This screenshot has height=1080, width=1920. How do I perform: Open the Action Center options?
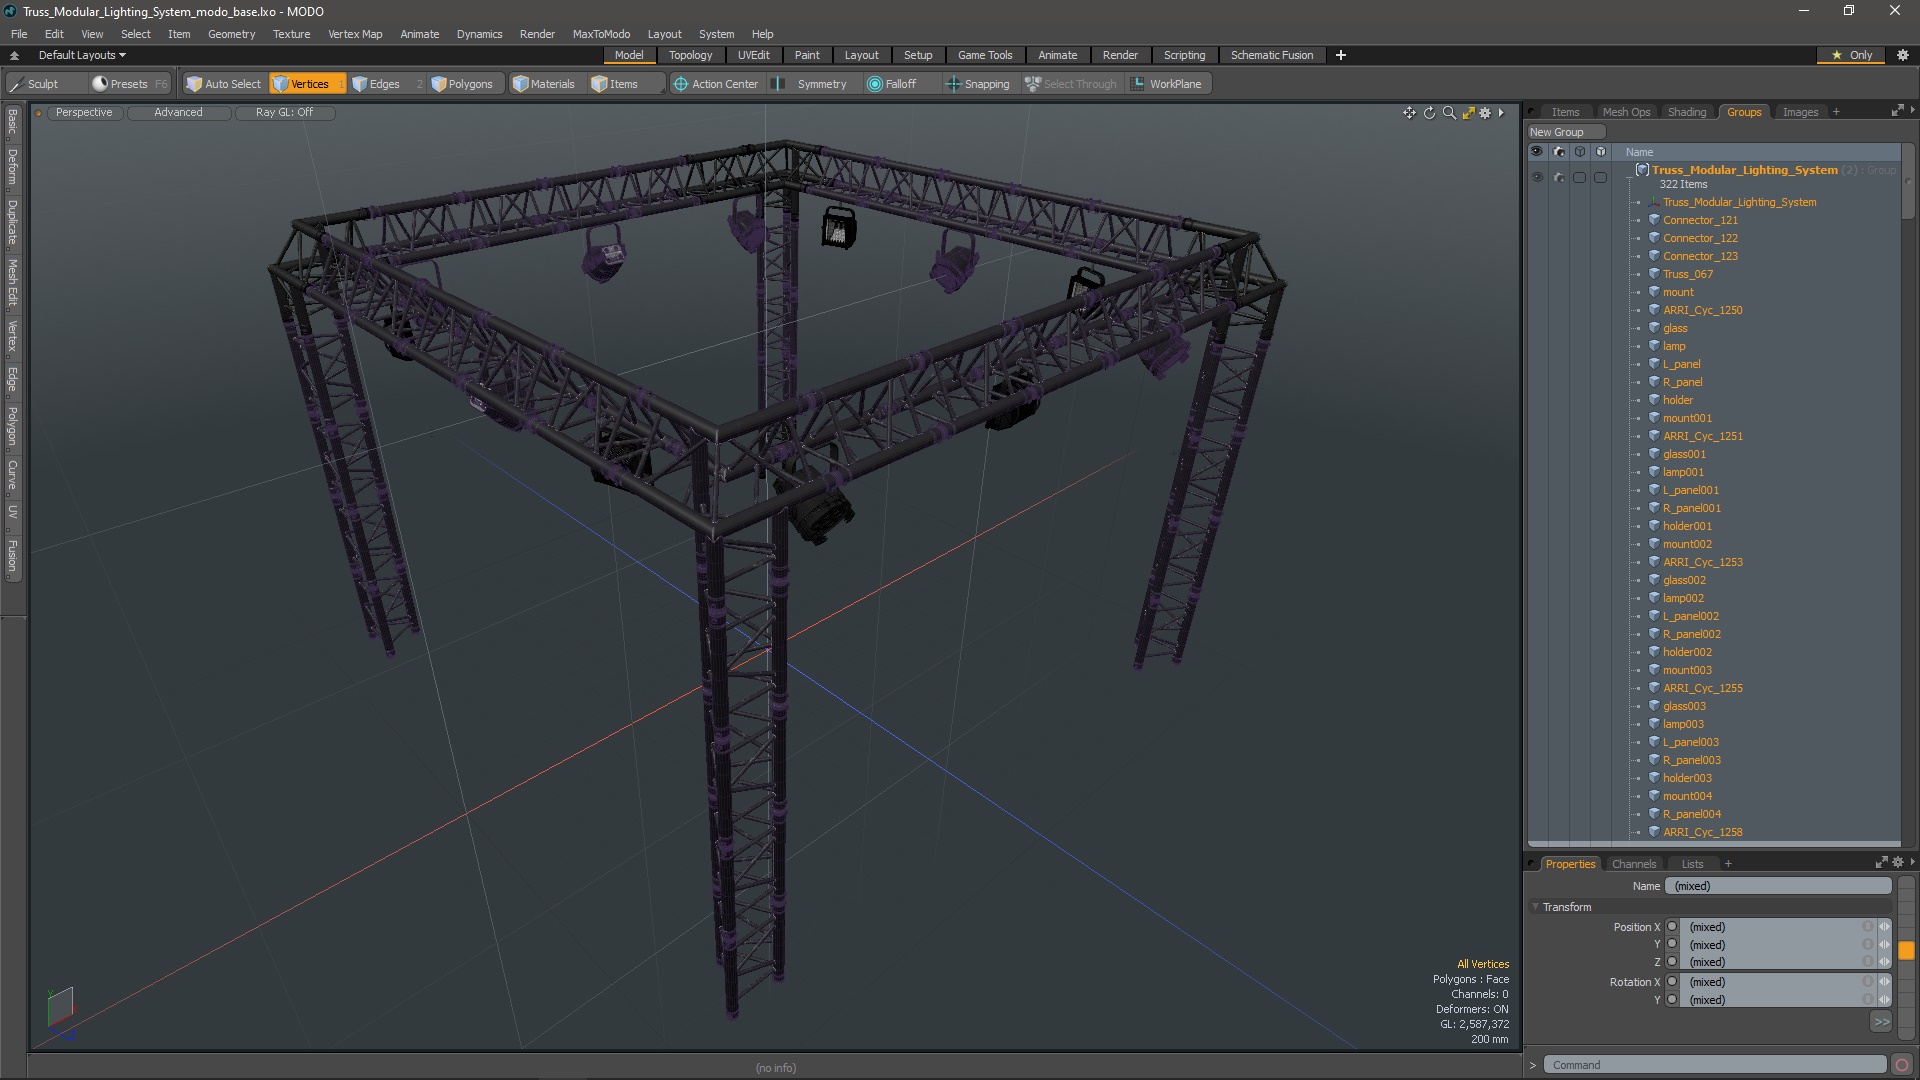716,84
